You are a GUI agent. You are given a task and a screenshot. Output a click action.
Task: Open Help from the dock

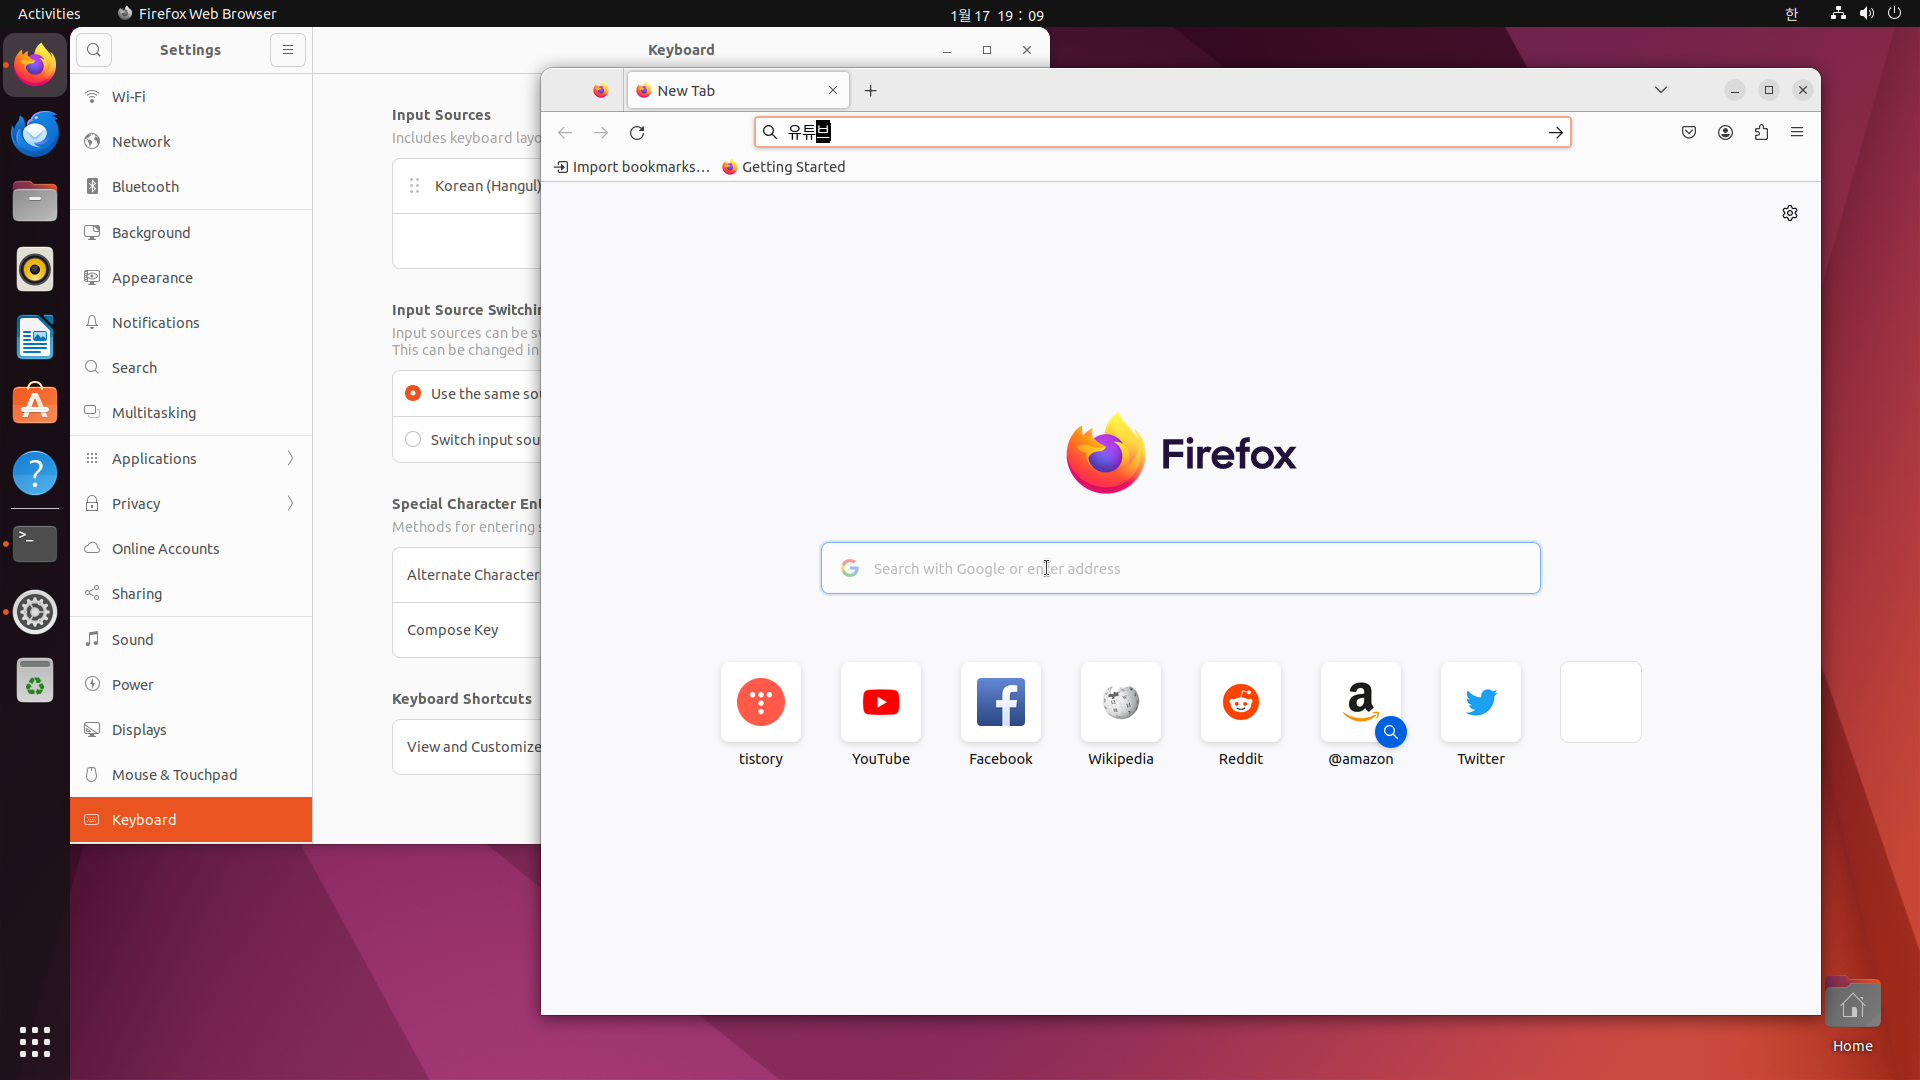pos(35,473)
